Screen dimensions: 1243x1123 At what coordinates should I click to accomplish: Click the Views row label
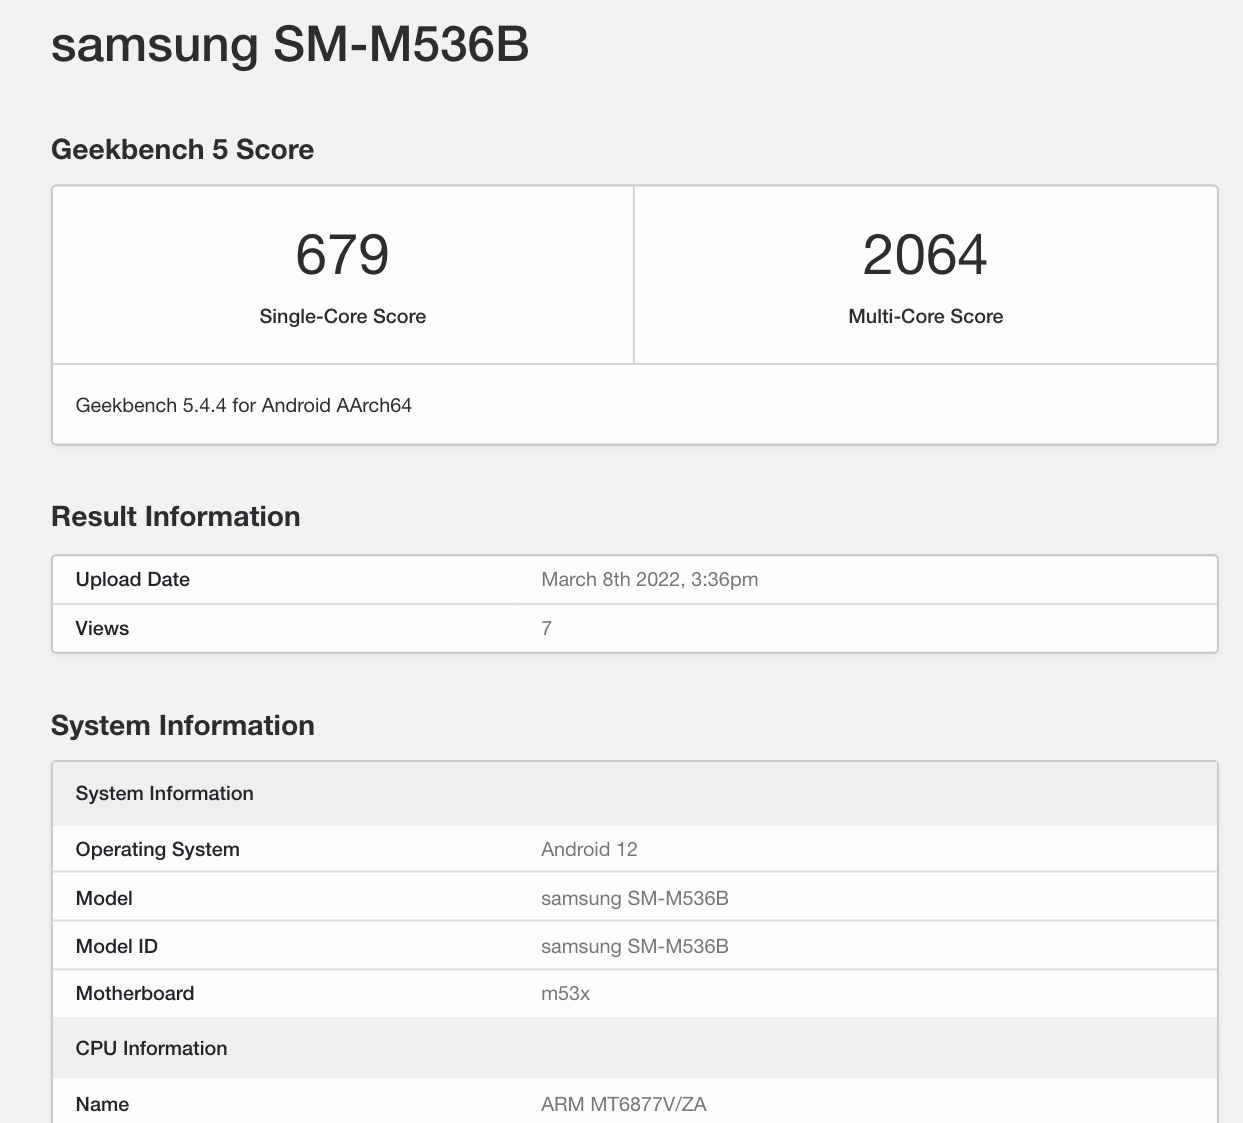click(102, 629)
